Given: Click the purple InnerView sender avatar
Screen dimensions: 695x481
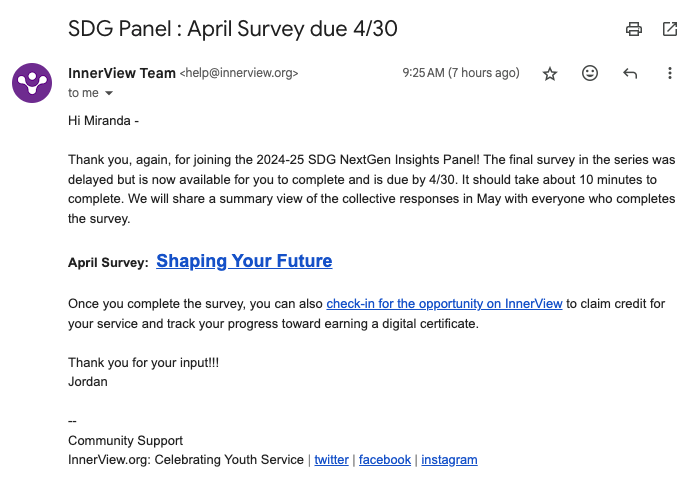Looking at the screenshot, I should 32,82.
